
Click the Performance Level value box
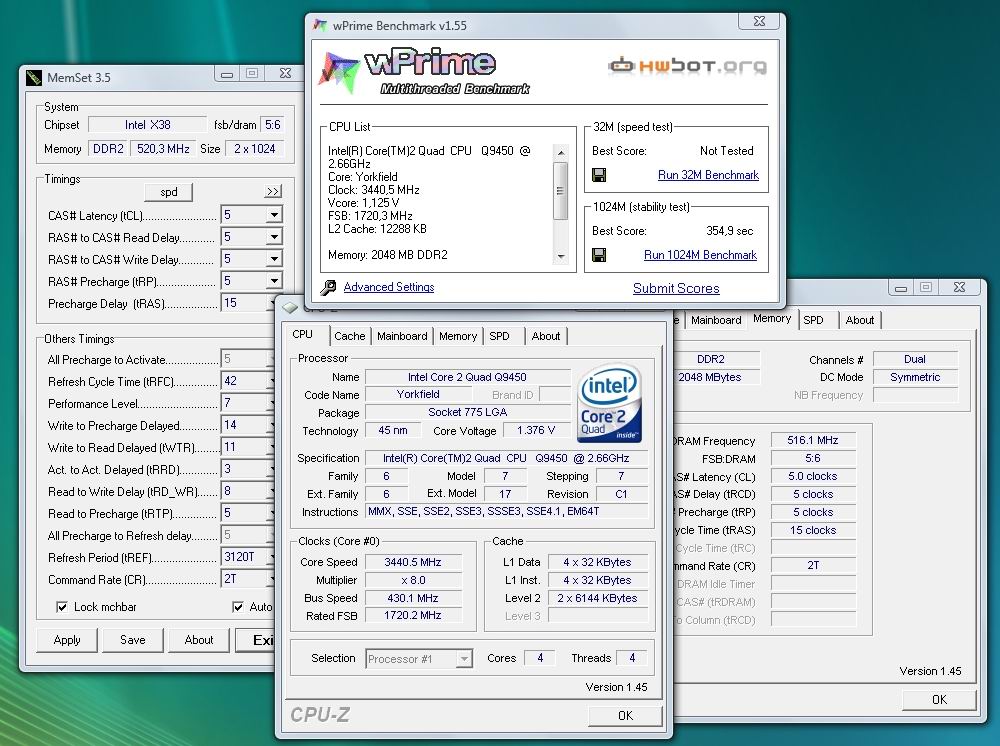coord(247,403)
